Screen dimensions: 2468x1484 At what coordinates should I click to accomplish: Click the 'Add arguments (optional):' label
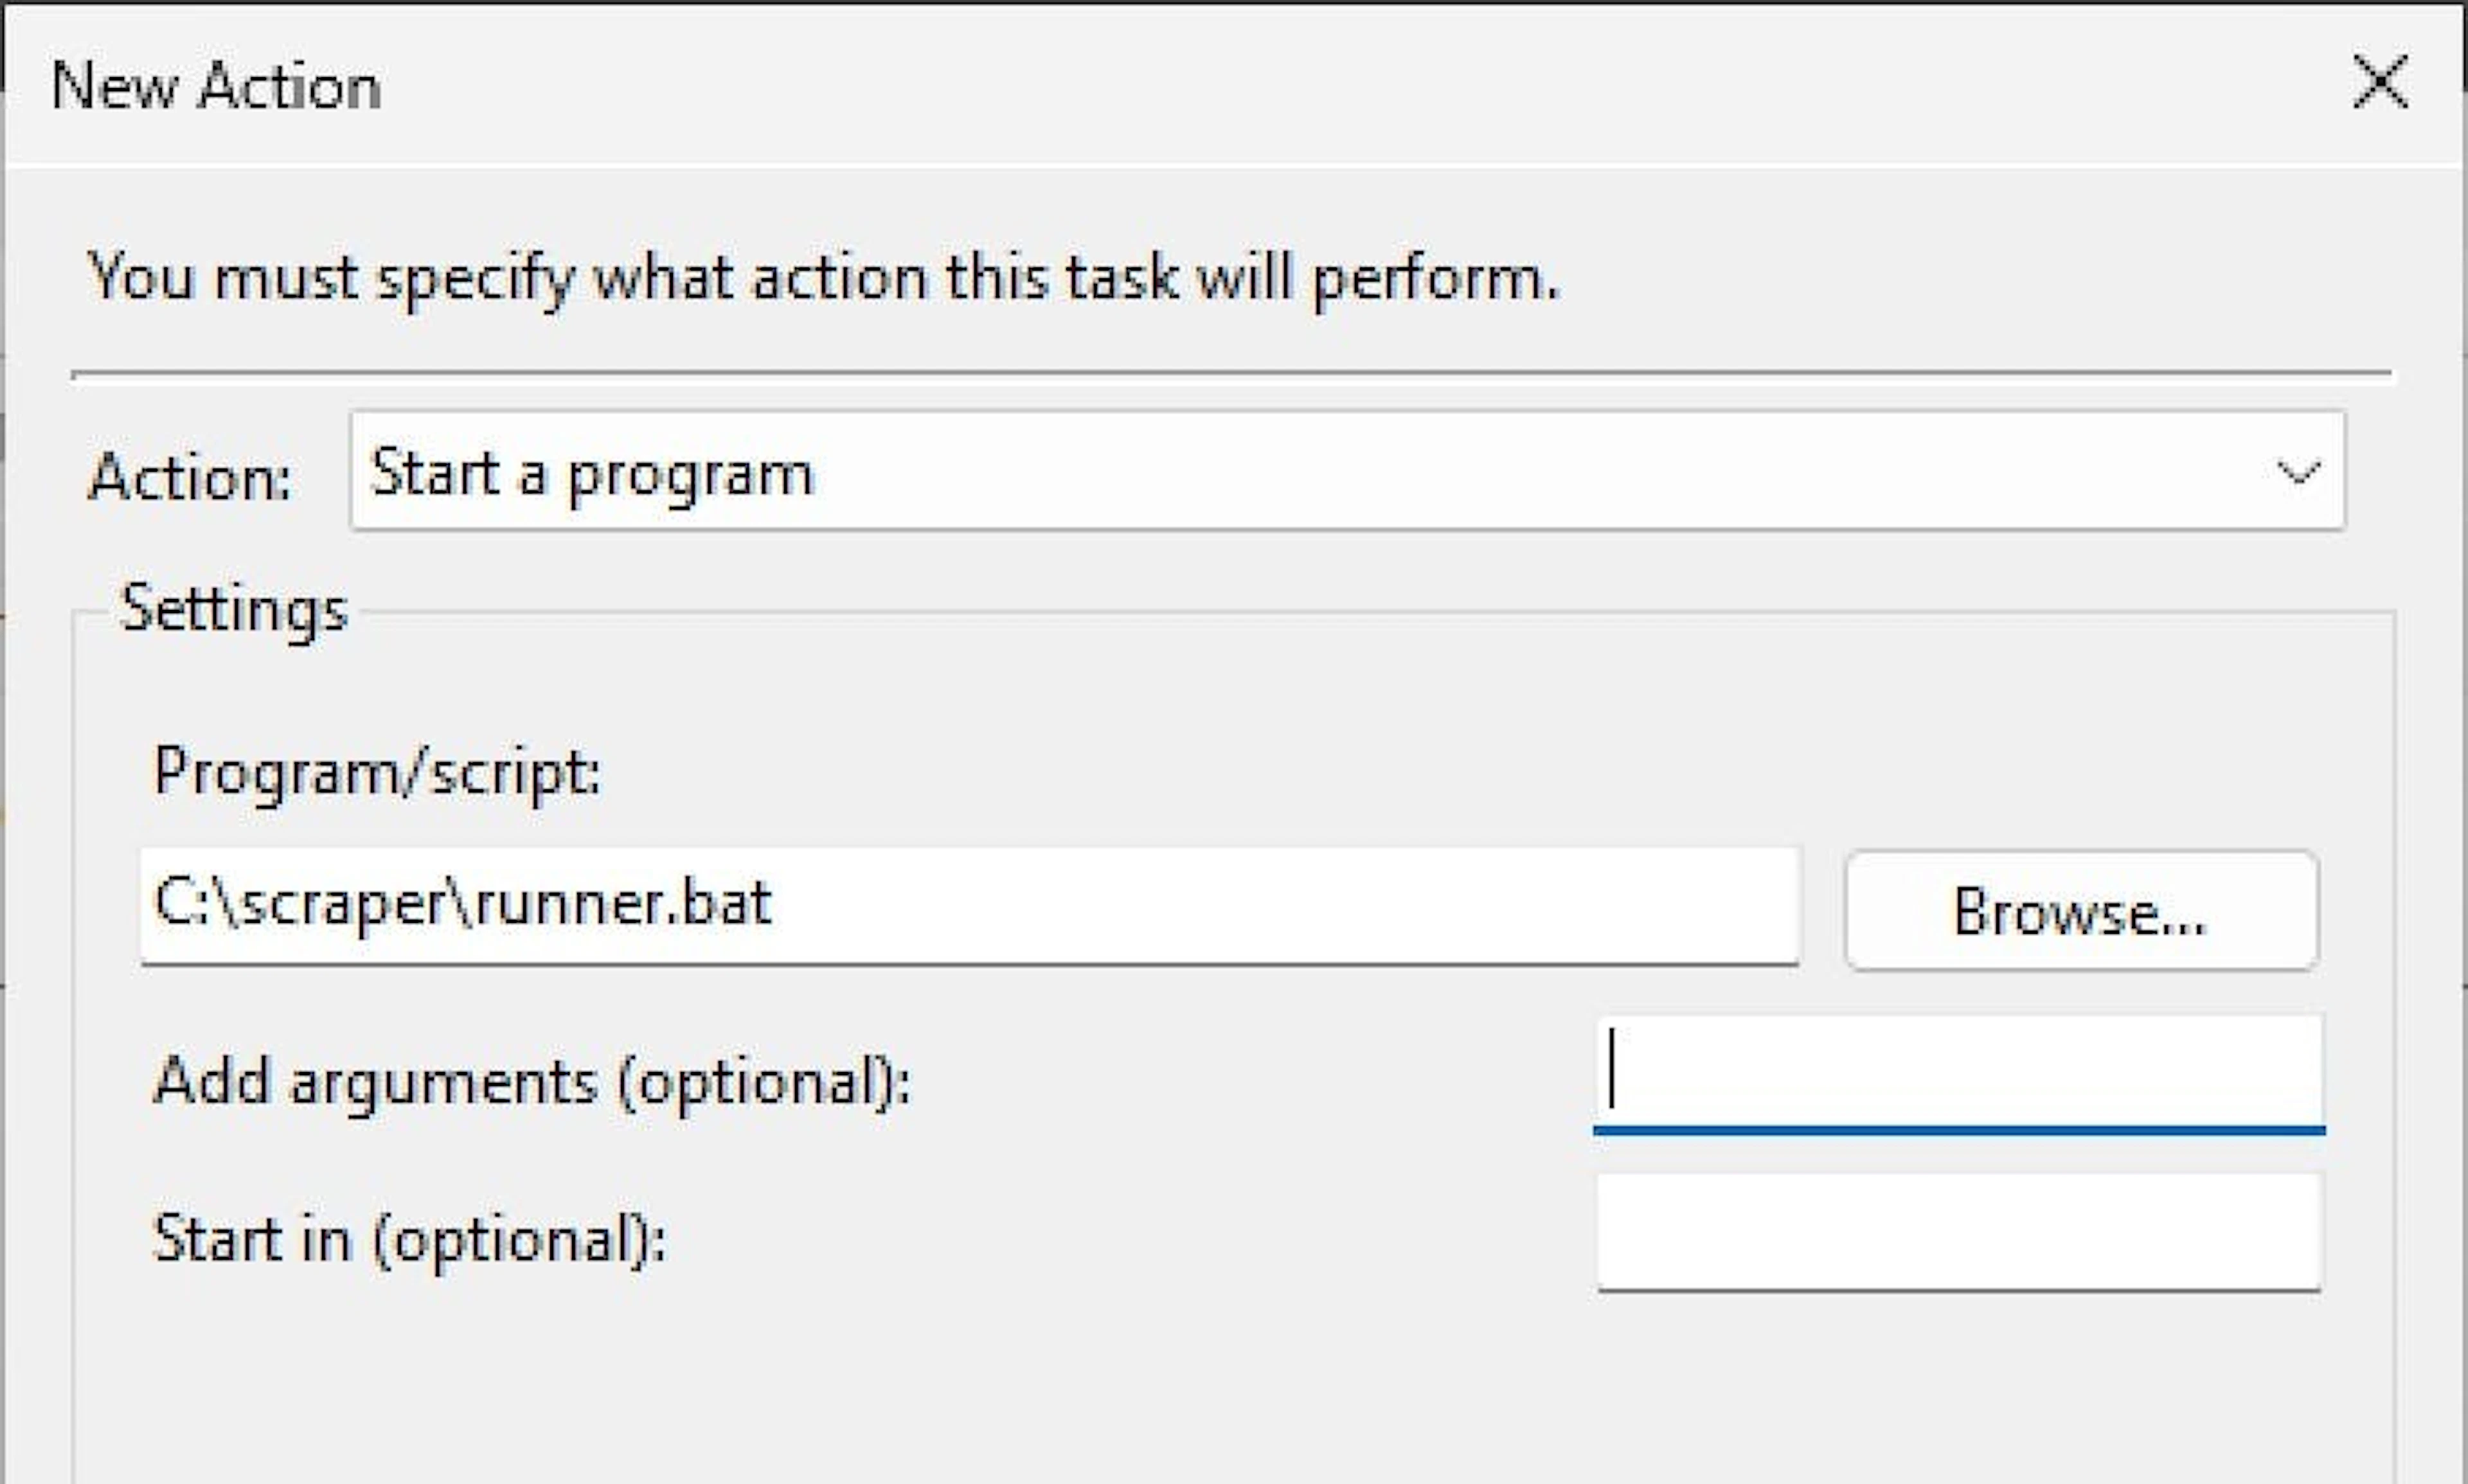coord(531,1082)
